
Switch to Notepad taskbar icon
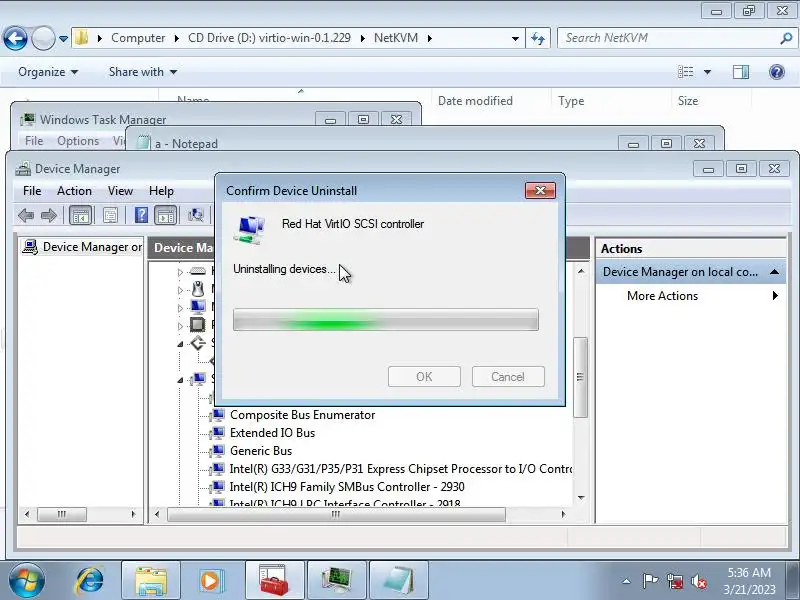tap(398, 581)
